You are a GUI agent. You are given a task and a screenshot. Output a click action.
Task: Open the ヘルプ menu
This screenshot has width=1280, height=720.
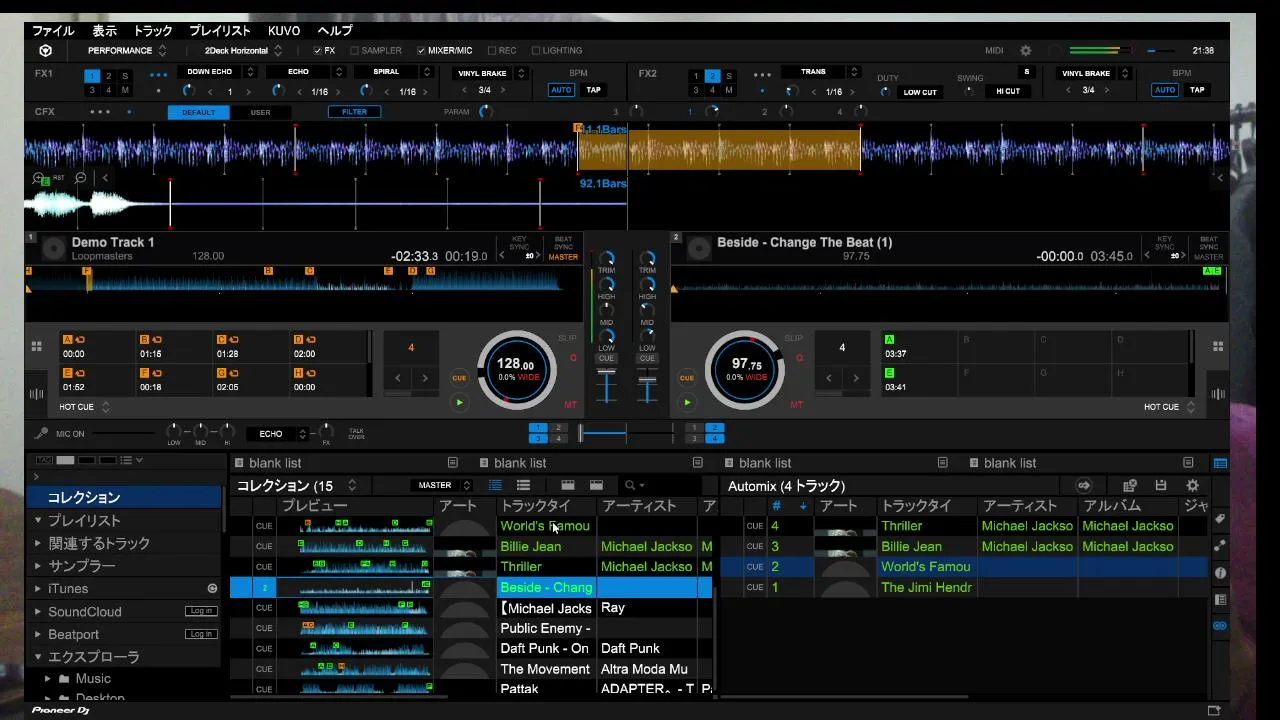[x=335, y=31]
